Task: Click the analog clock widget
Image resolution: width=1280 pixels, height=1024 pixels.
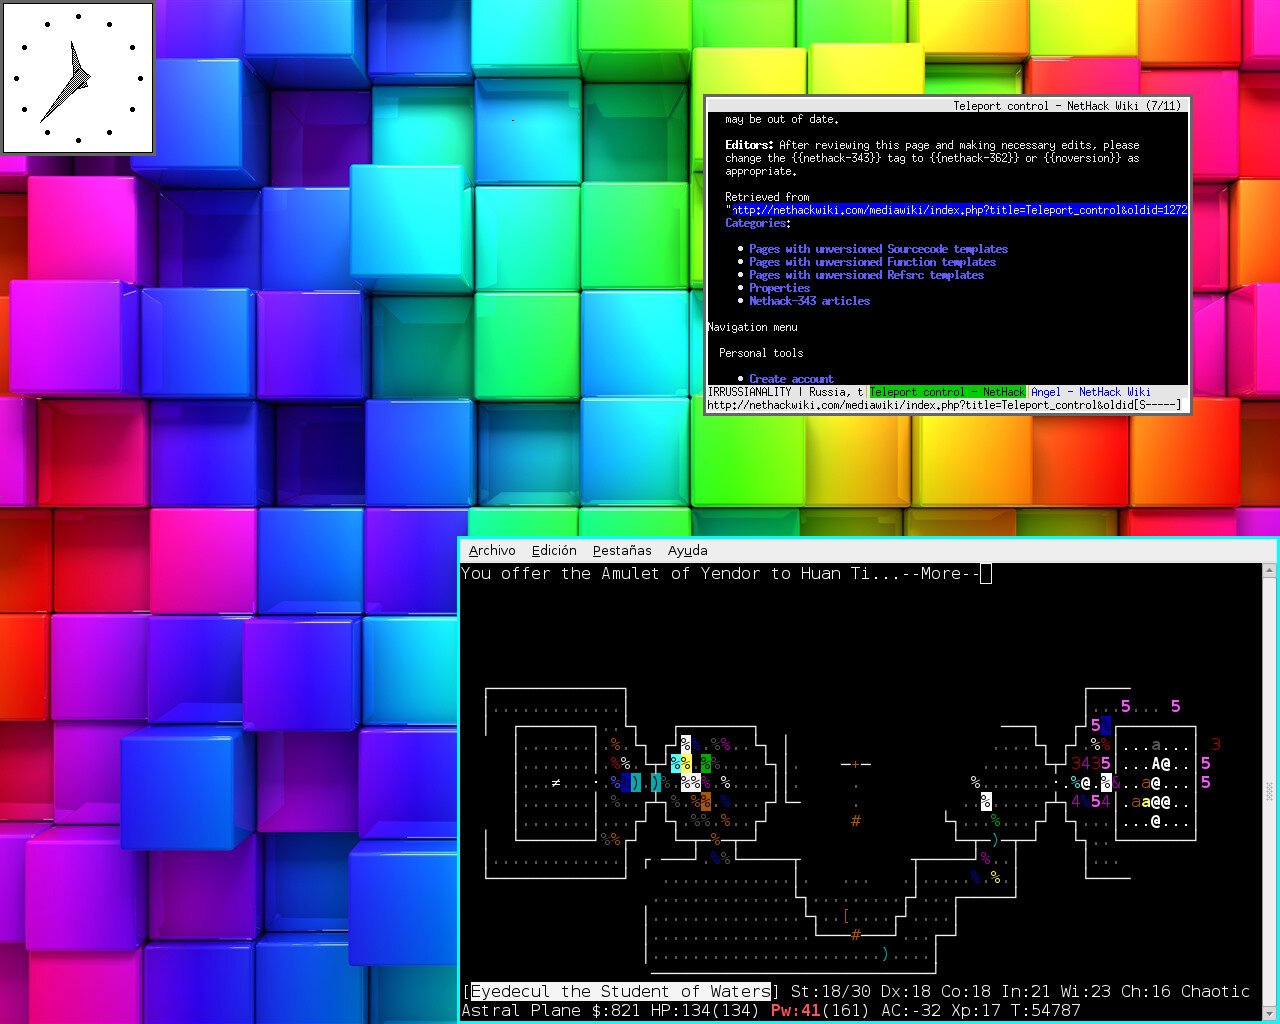Action: pyautogui.click(x=78, y=78)
